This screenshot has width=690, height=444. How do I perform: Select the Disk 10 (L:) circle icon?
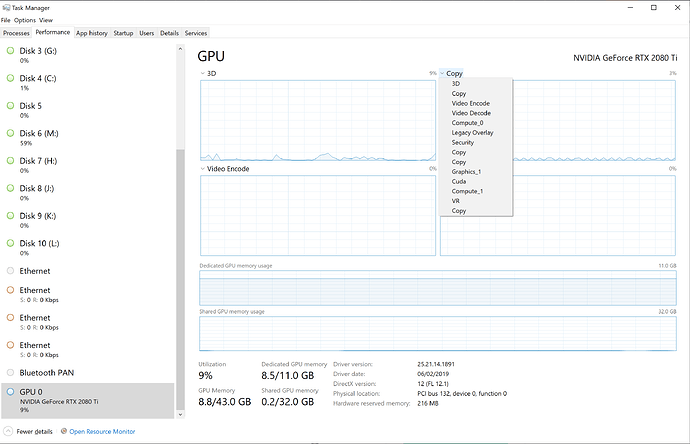(x=11, y=243)
